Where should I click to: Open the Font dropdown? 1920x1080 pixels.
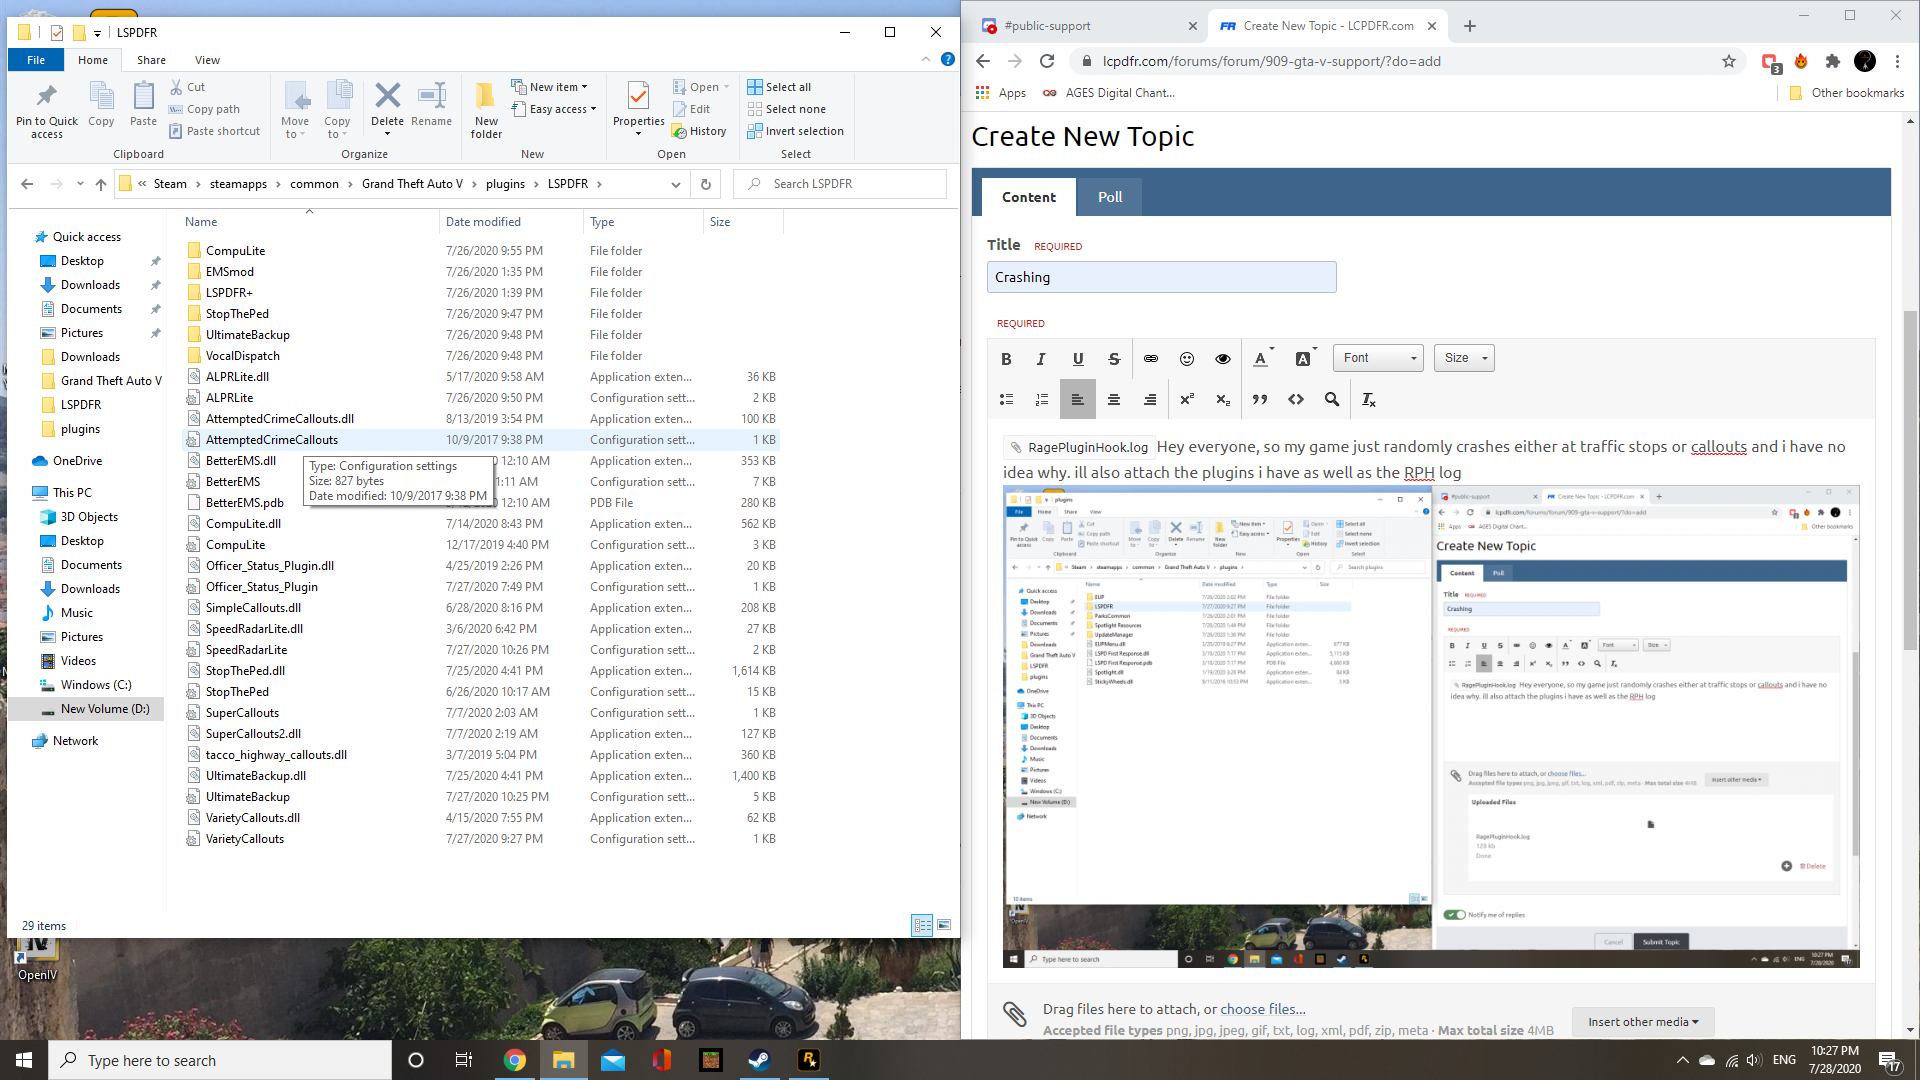(1379, 358)
